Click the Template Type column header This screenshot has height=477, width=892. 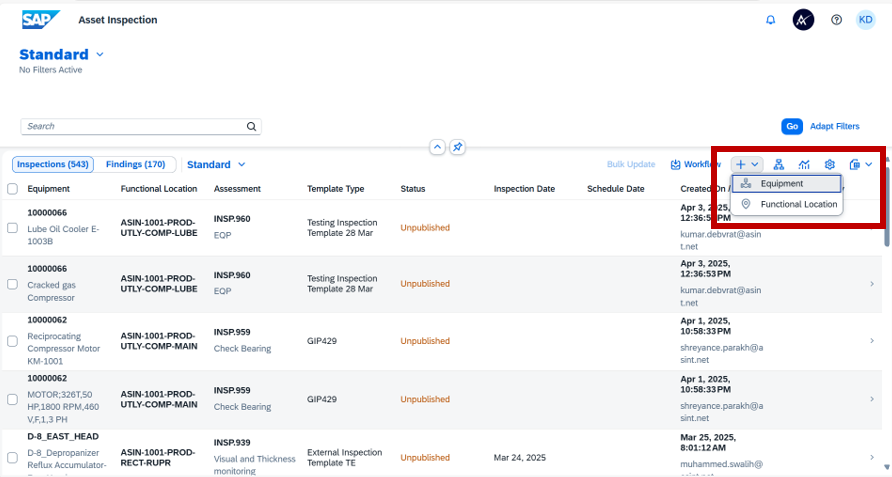pos(336,189)
